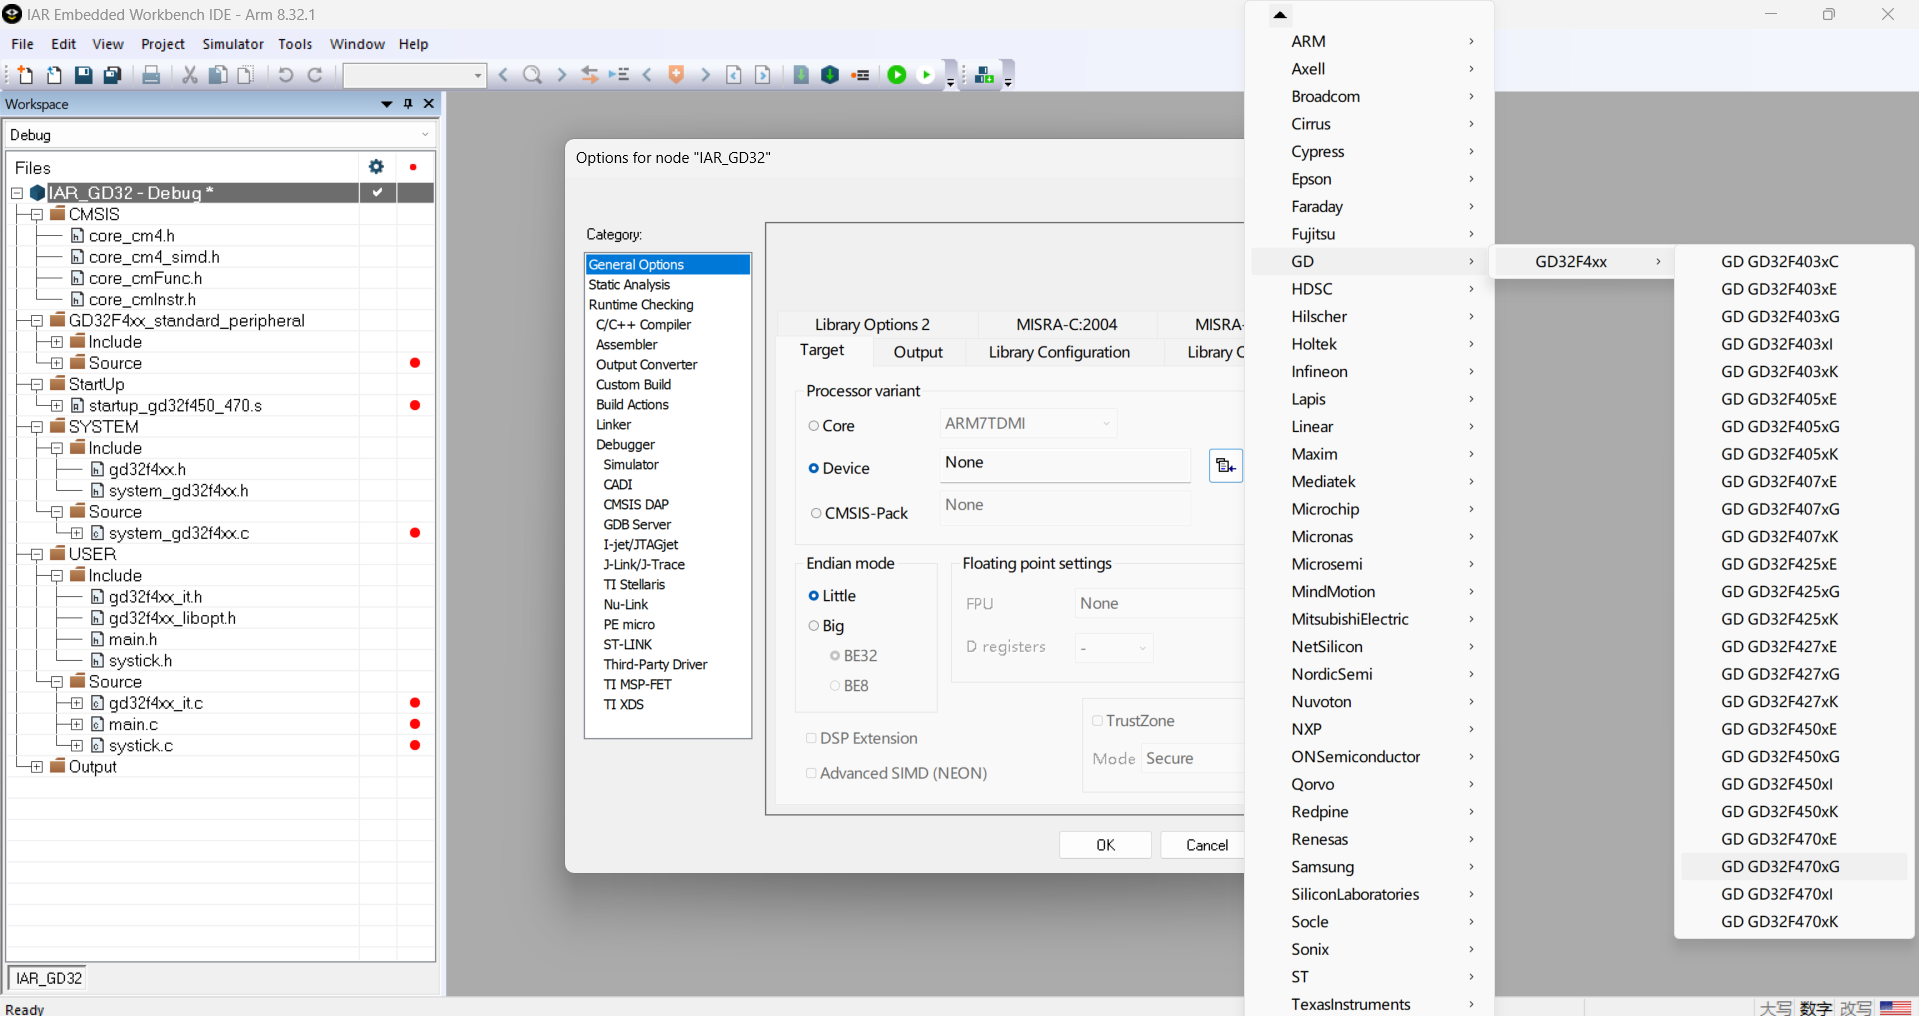Expand the Output folder node
The height and width of the screenshot is (1016, 1919).
[x=37, y=767]
